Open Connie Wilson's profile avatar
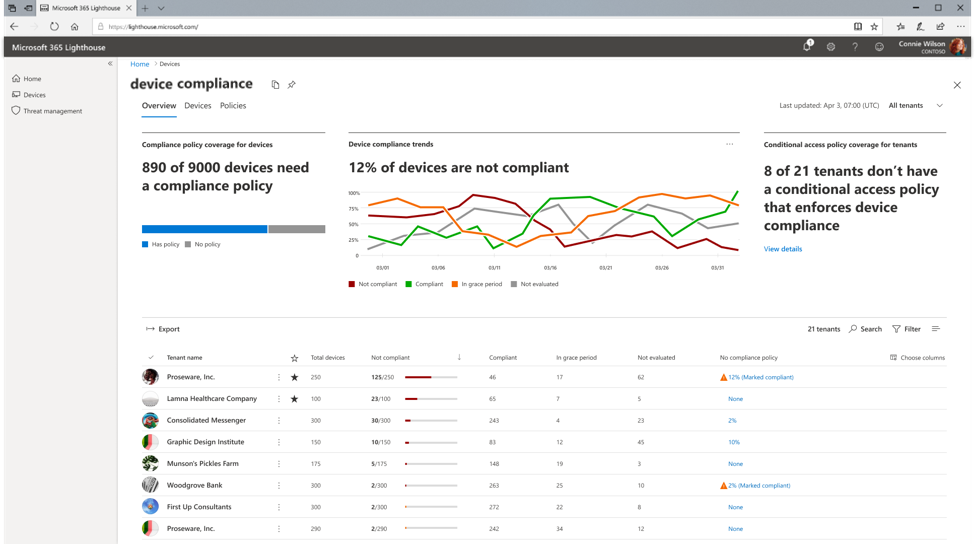 coord(958,47)
